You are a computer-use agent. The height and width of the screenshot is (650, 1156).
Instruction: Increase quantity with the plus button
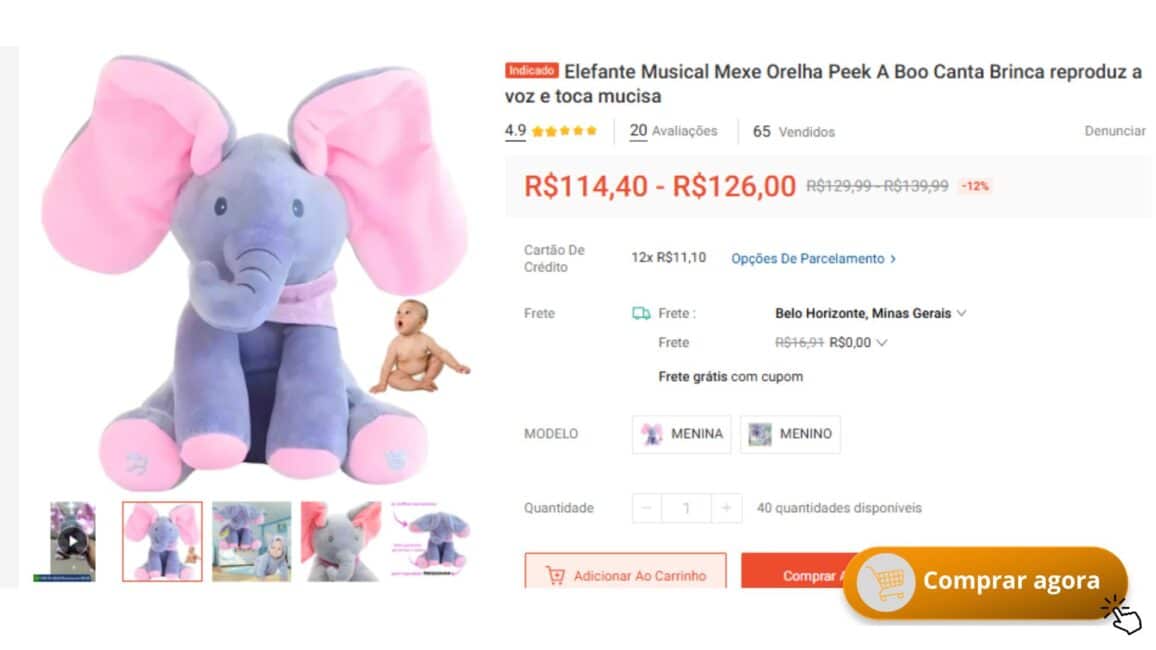726,508
